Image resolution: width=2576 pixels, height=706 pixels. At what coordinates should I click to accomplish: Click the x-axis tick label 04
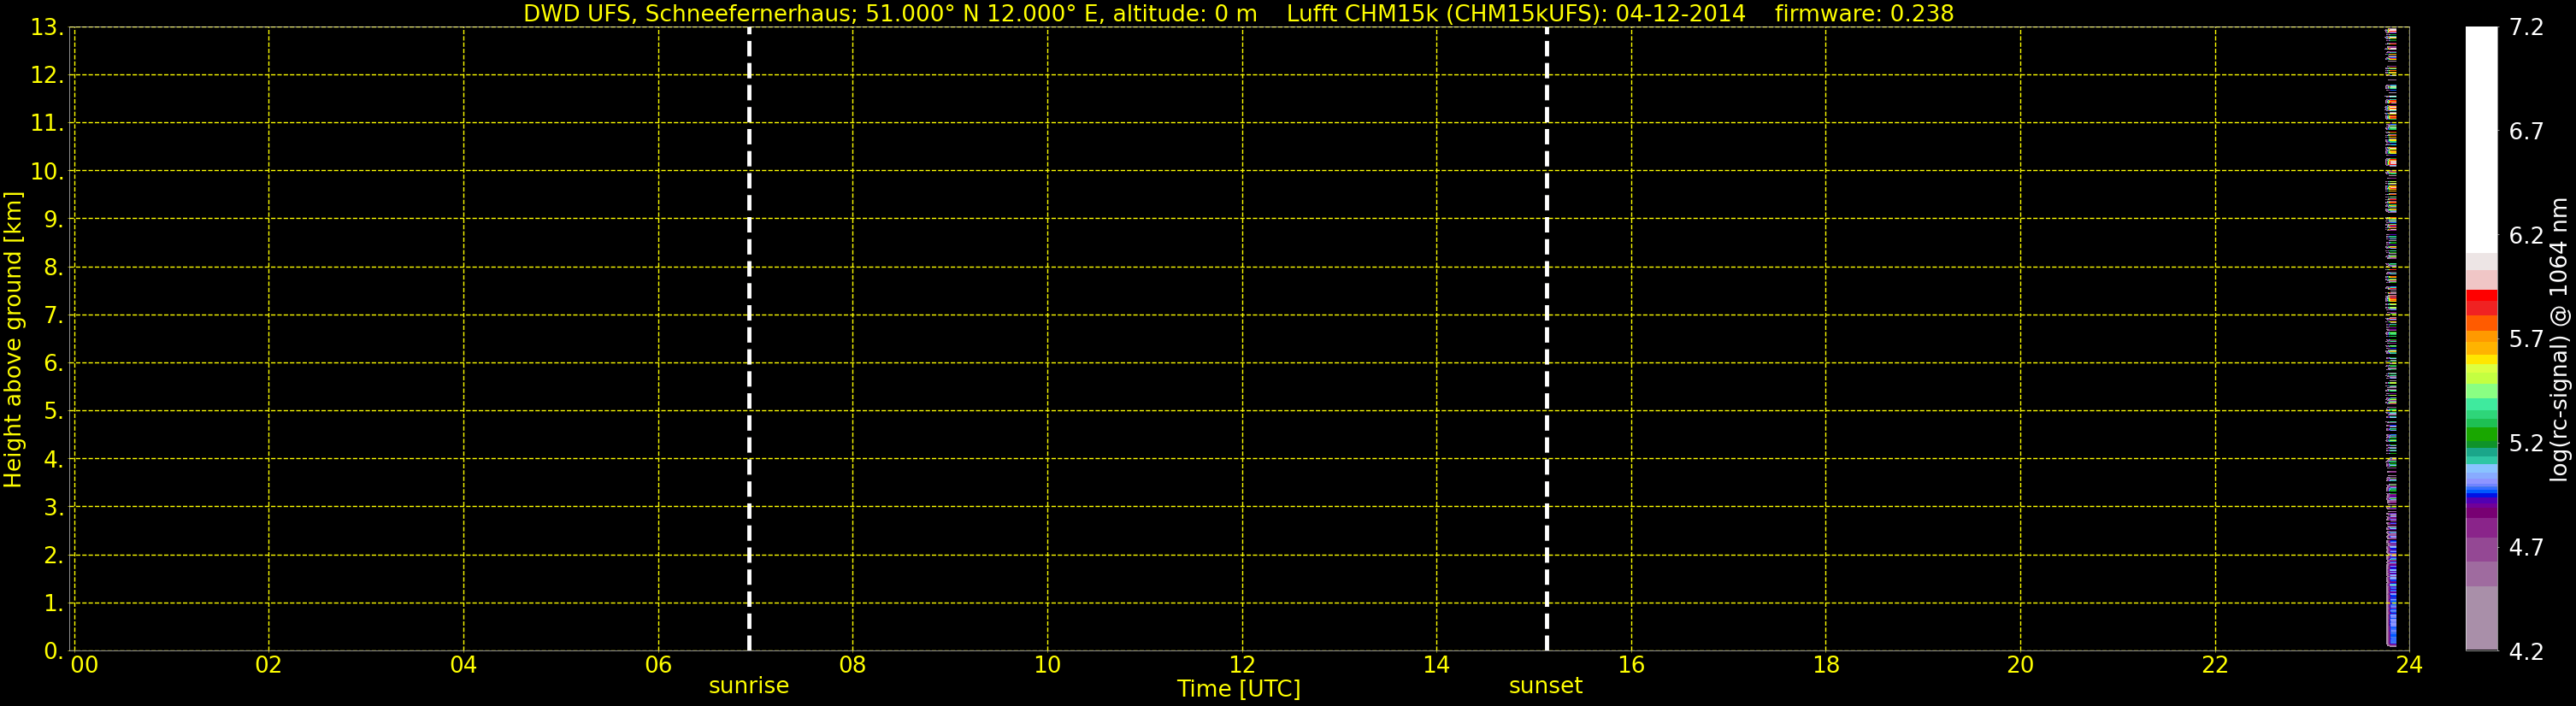(464, 666)
